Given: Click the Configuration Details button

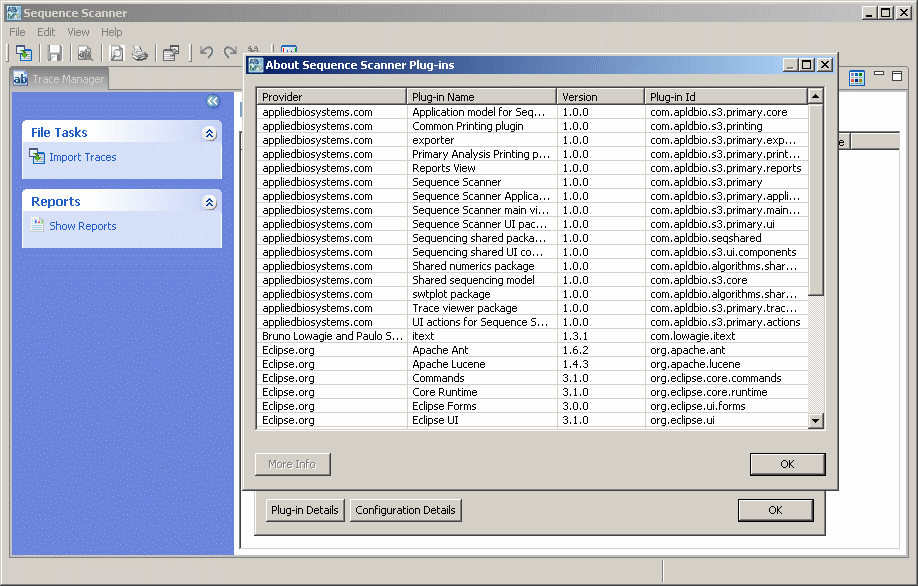Looking at the screenshot, I should pos(405,510).
